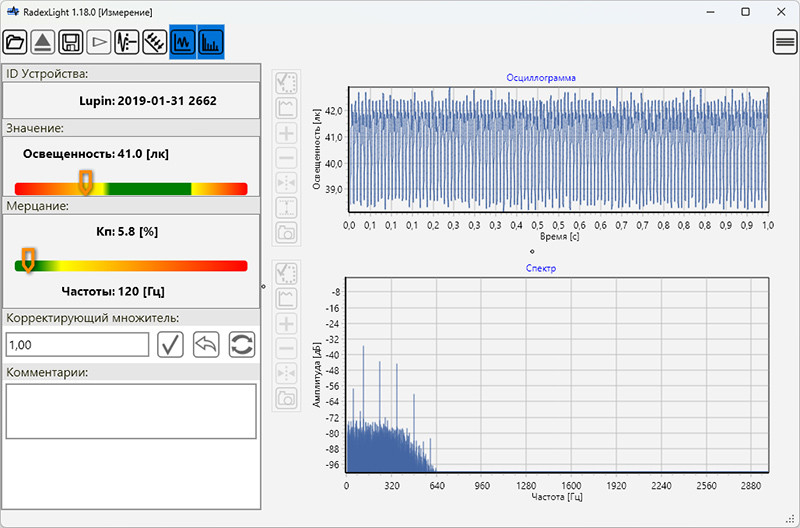Click the flicker Кп indicator marker

[29, 260]
